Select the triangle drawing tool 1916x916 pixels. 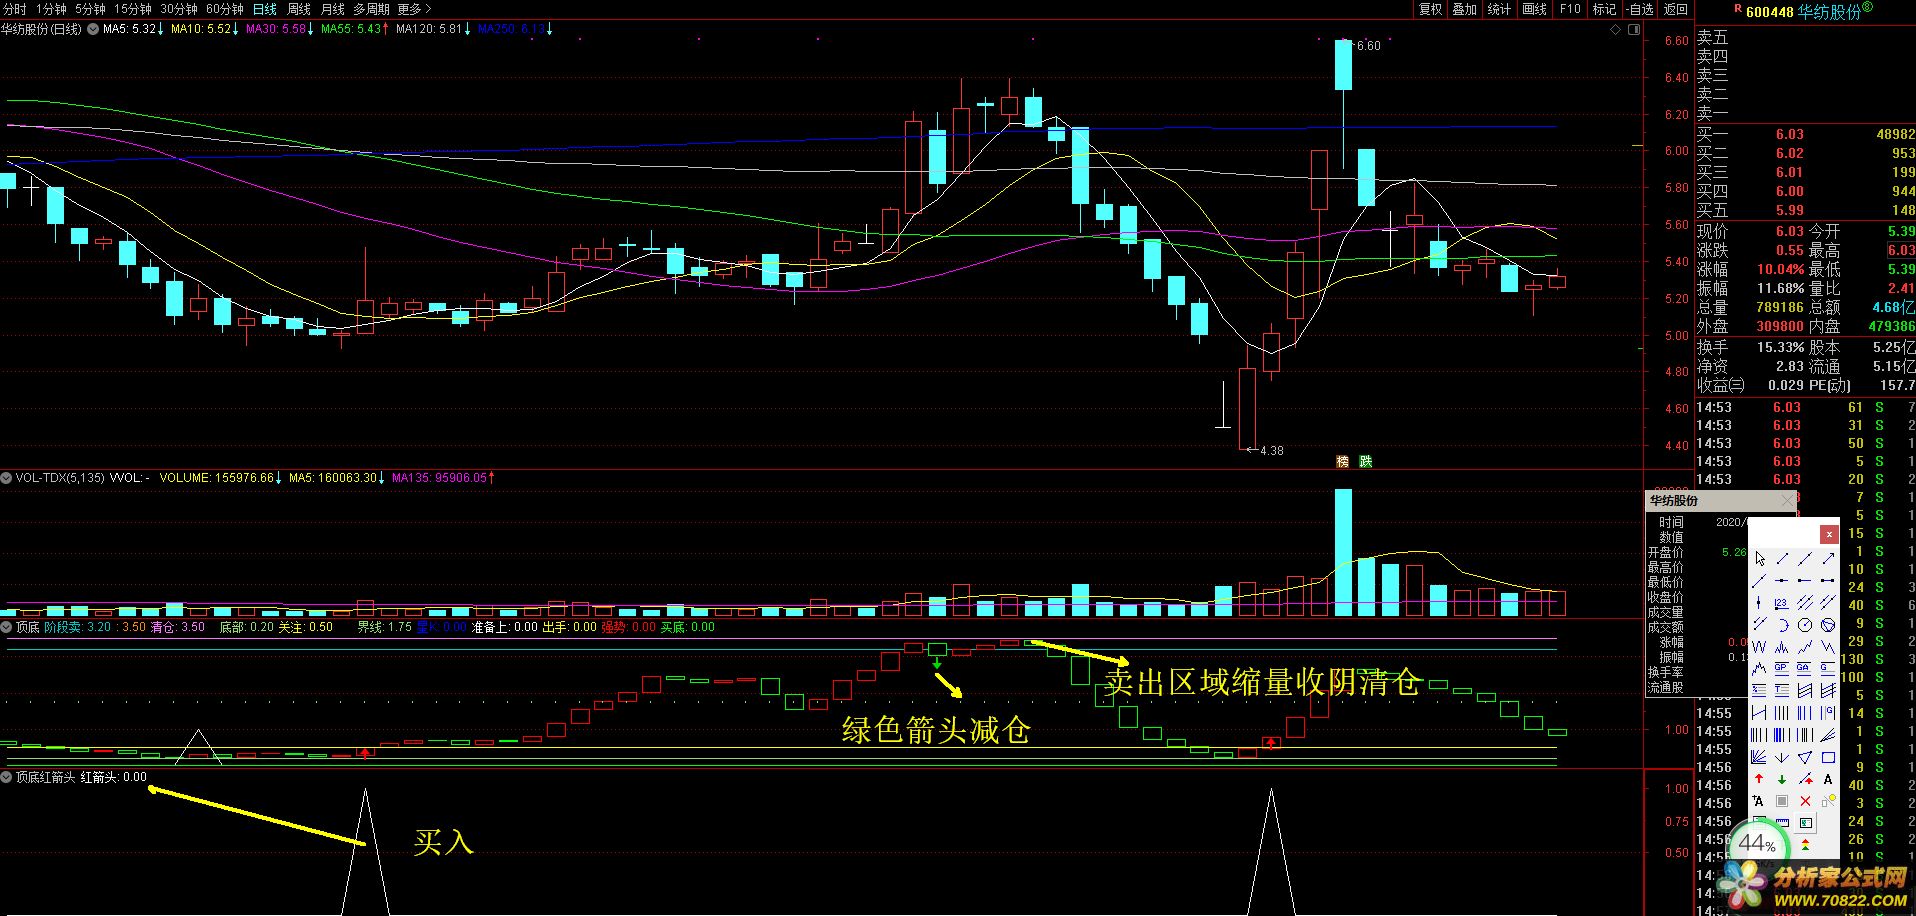point(1805,757)
